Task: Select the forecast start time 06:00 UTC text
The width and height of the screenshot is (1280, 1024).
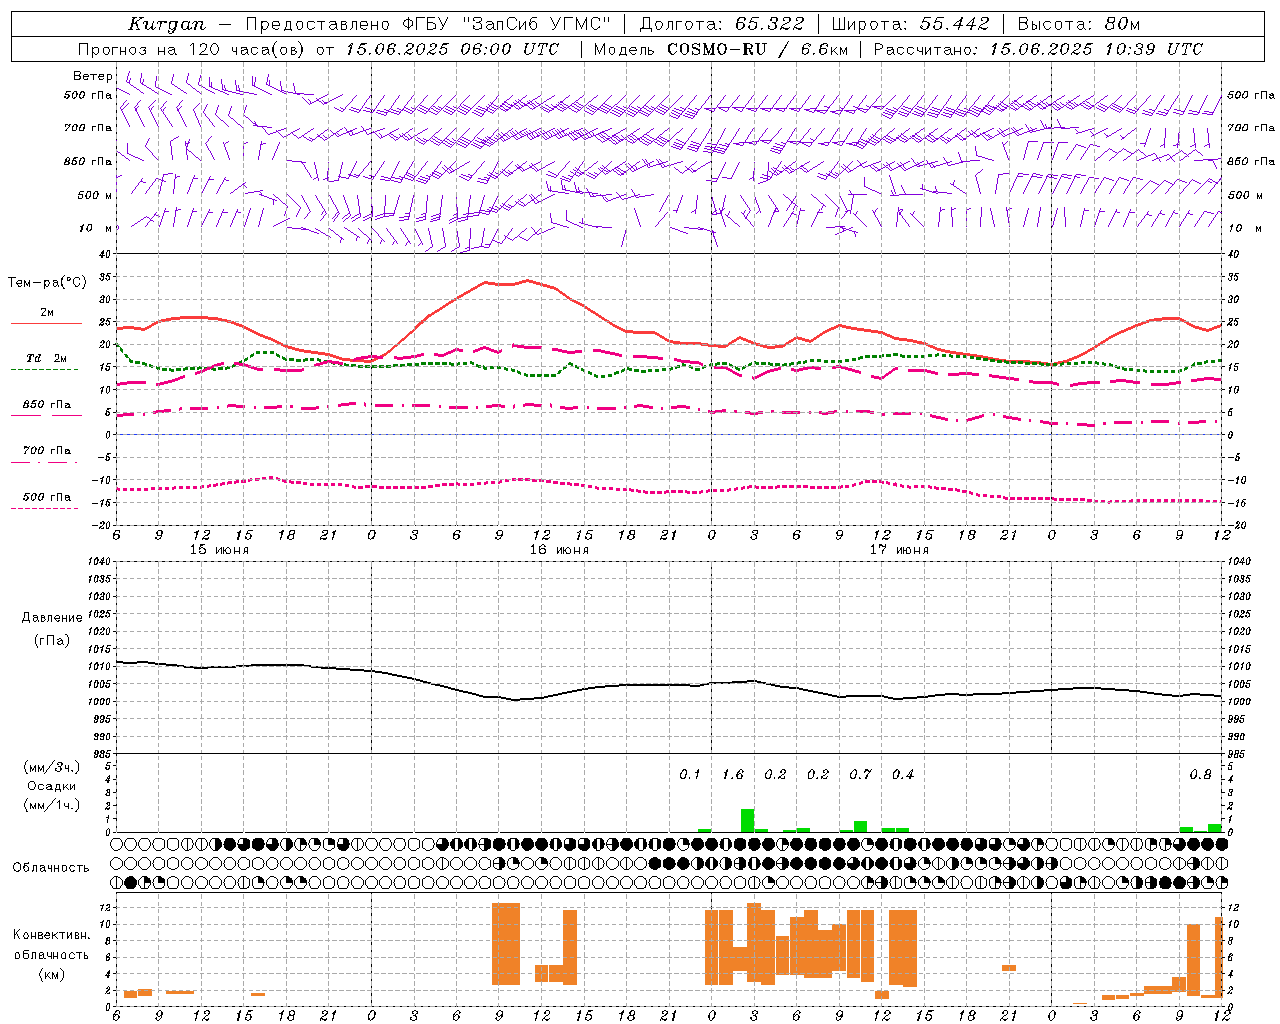Action: 510,49
